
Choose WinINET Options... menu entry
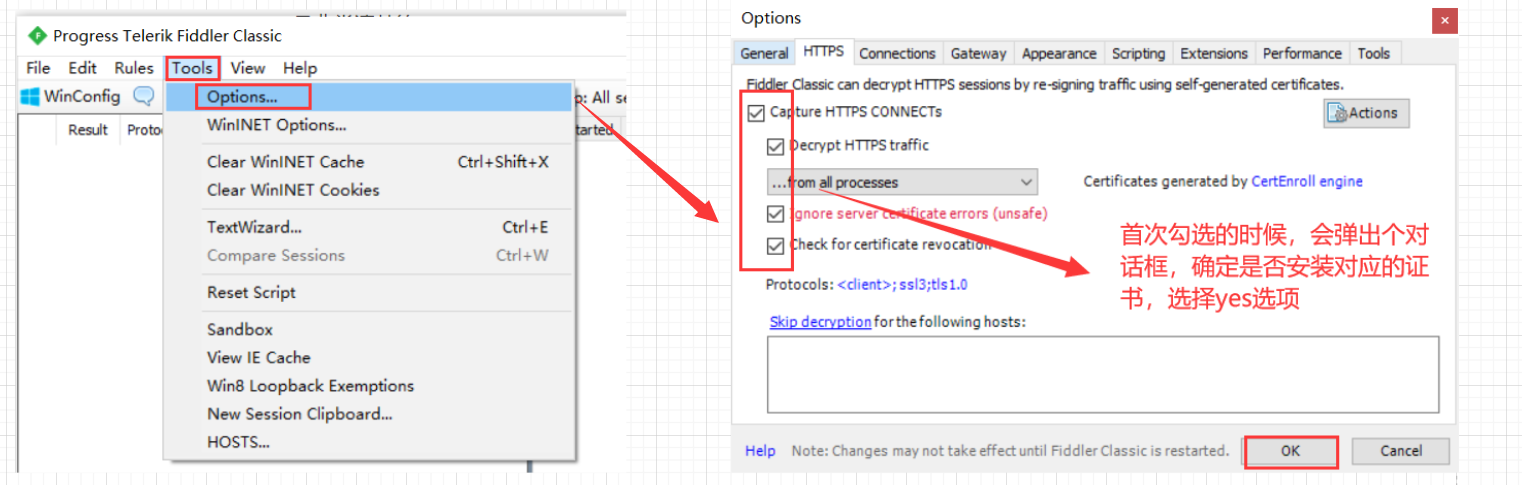[370, 125]
